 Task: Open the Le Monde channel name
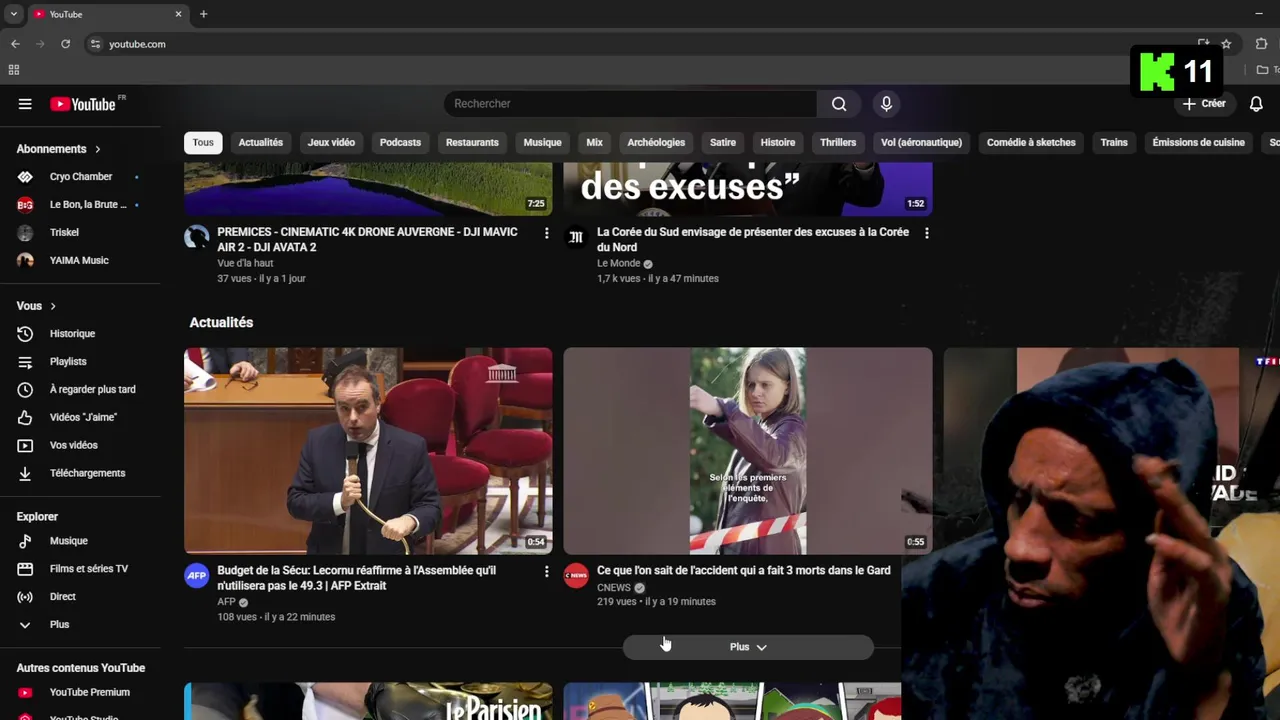tap(619, 264)
